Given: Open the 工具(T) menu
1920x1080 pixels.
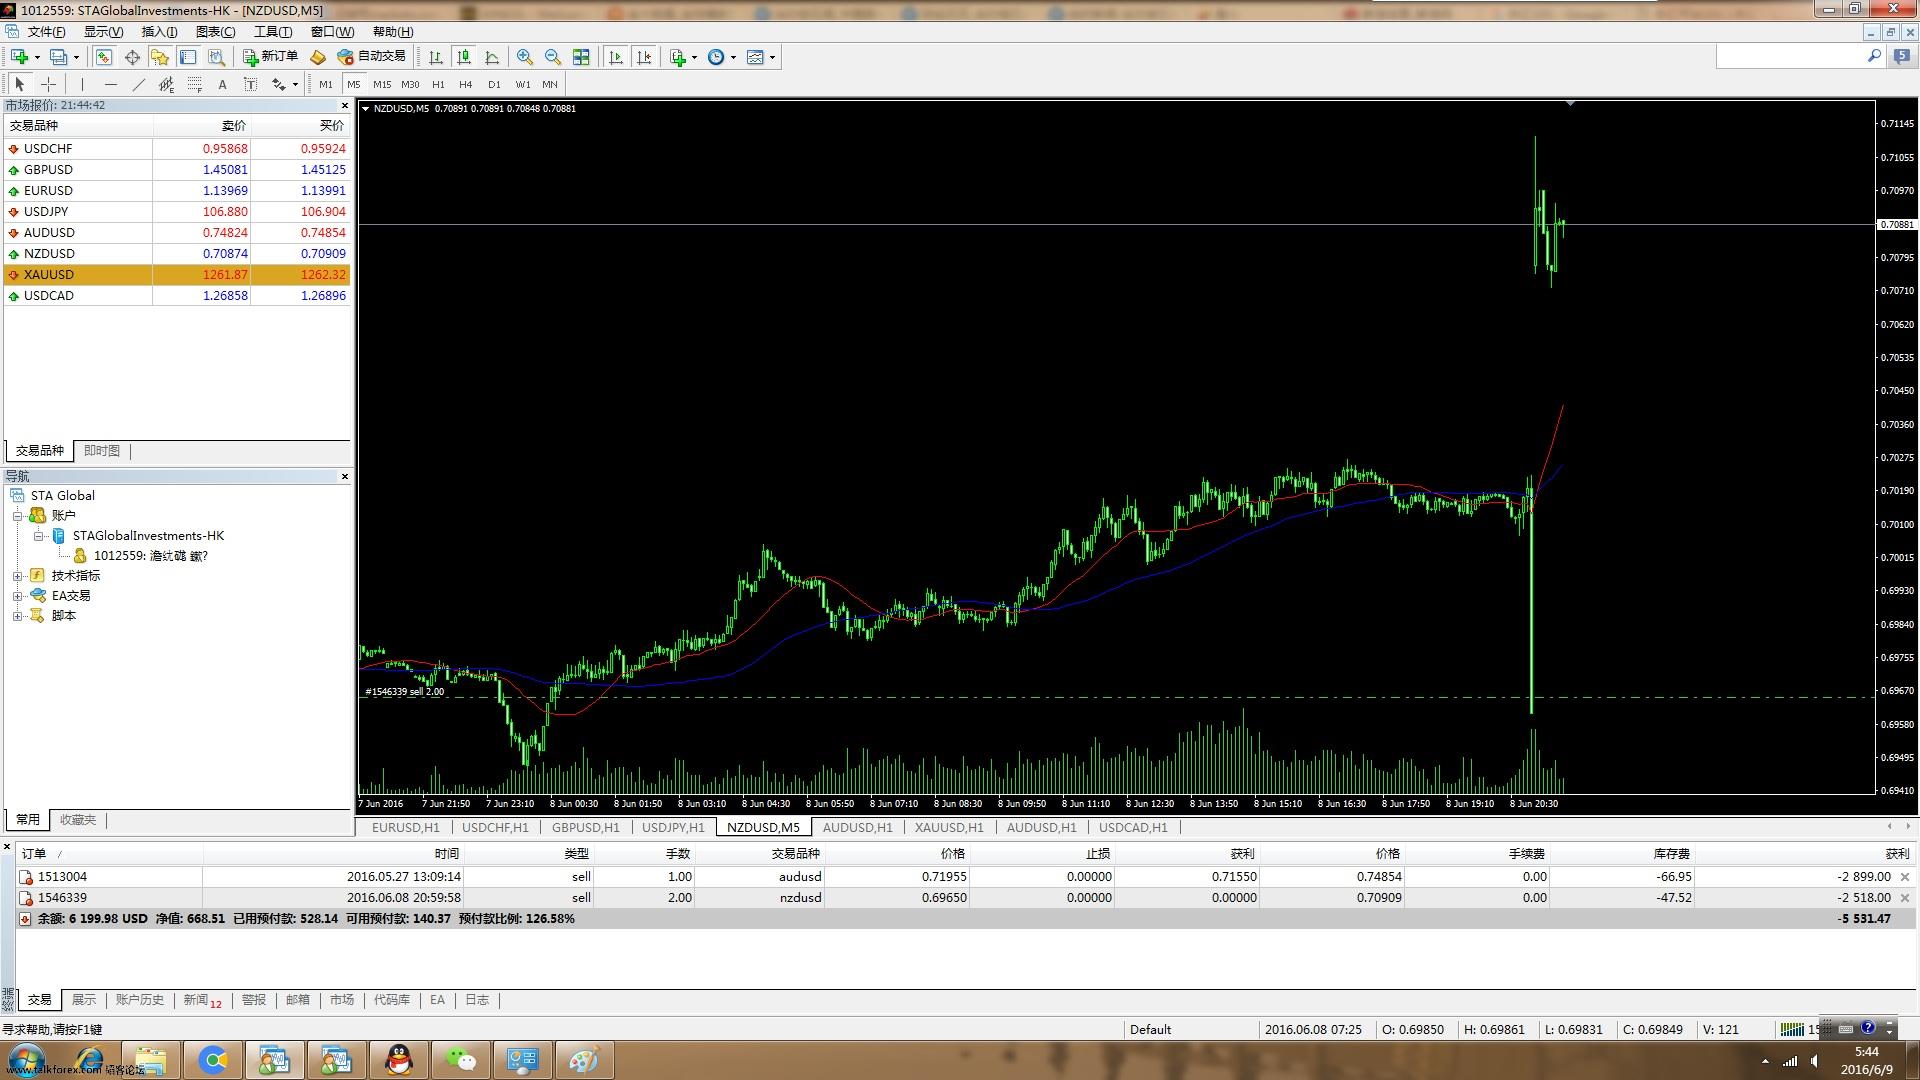Looking at the screenshot, I should point(273,32).
